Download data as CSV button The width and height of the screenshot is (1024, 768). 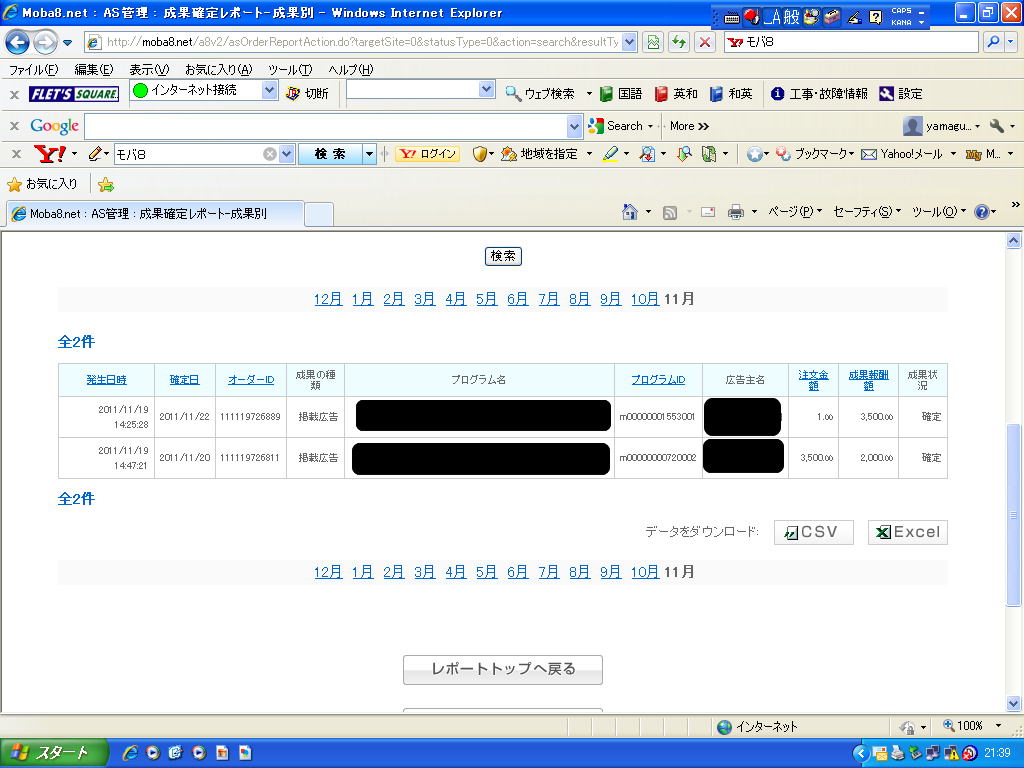pos(814,532)
